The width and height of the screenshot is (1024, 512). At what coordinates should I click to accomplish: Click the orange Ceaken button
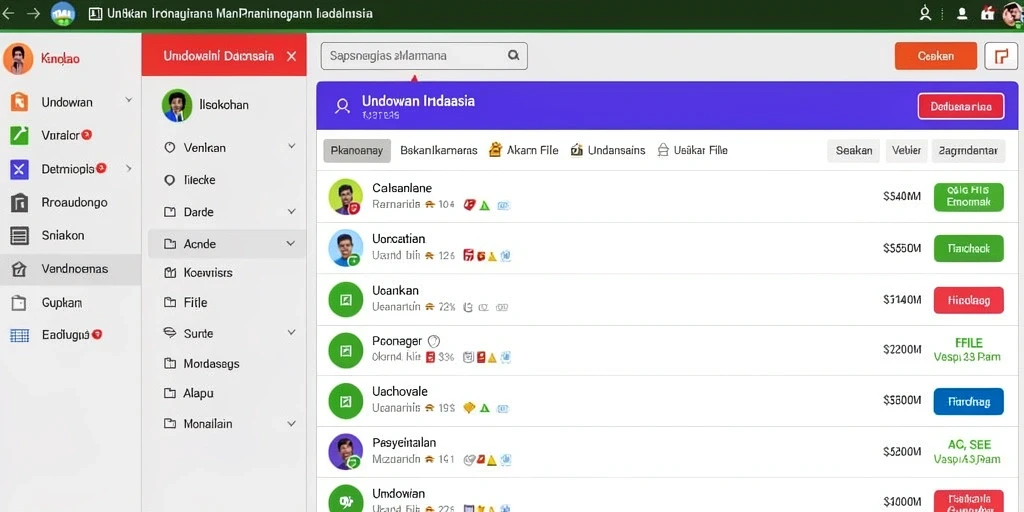click(935, 56)
